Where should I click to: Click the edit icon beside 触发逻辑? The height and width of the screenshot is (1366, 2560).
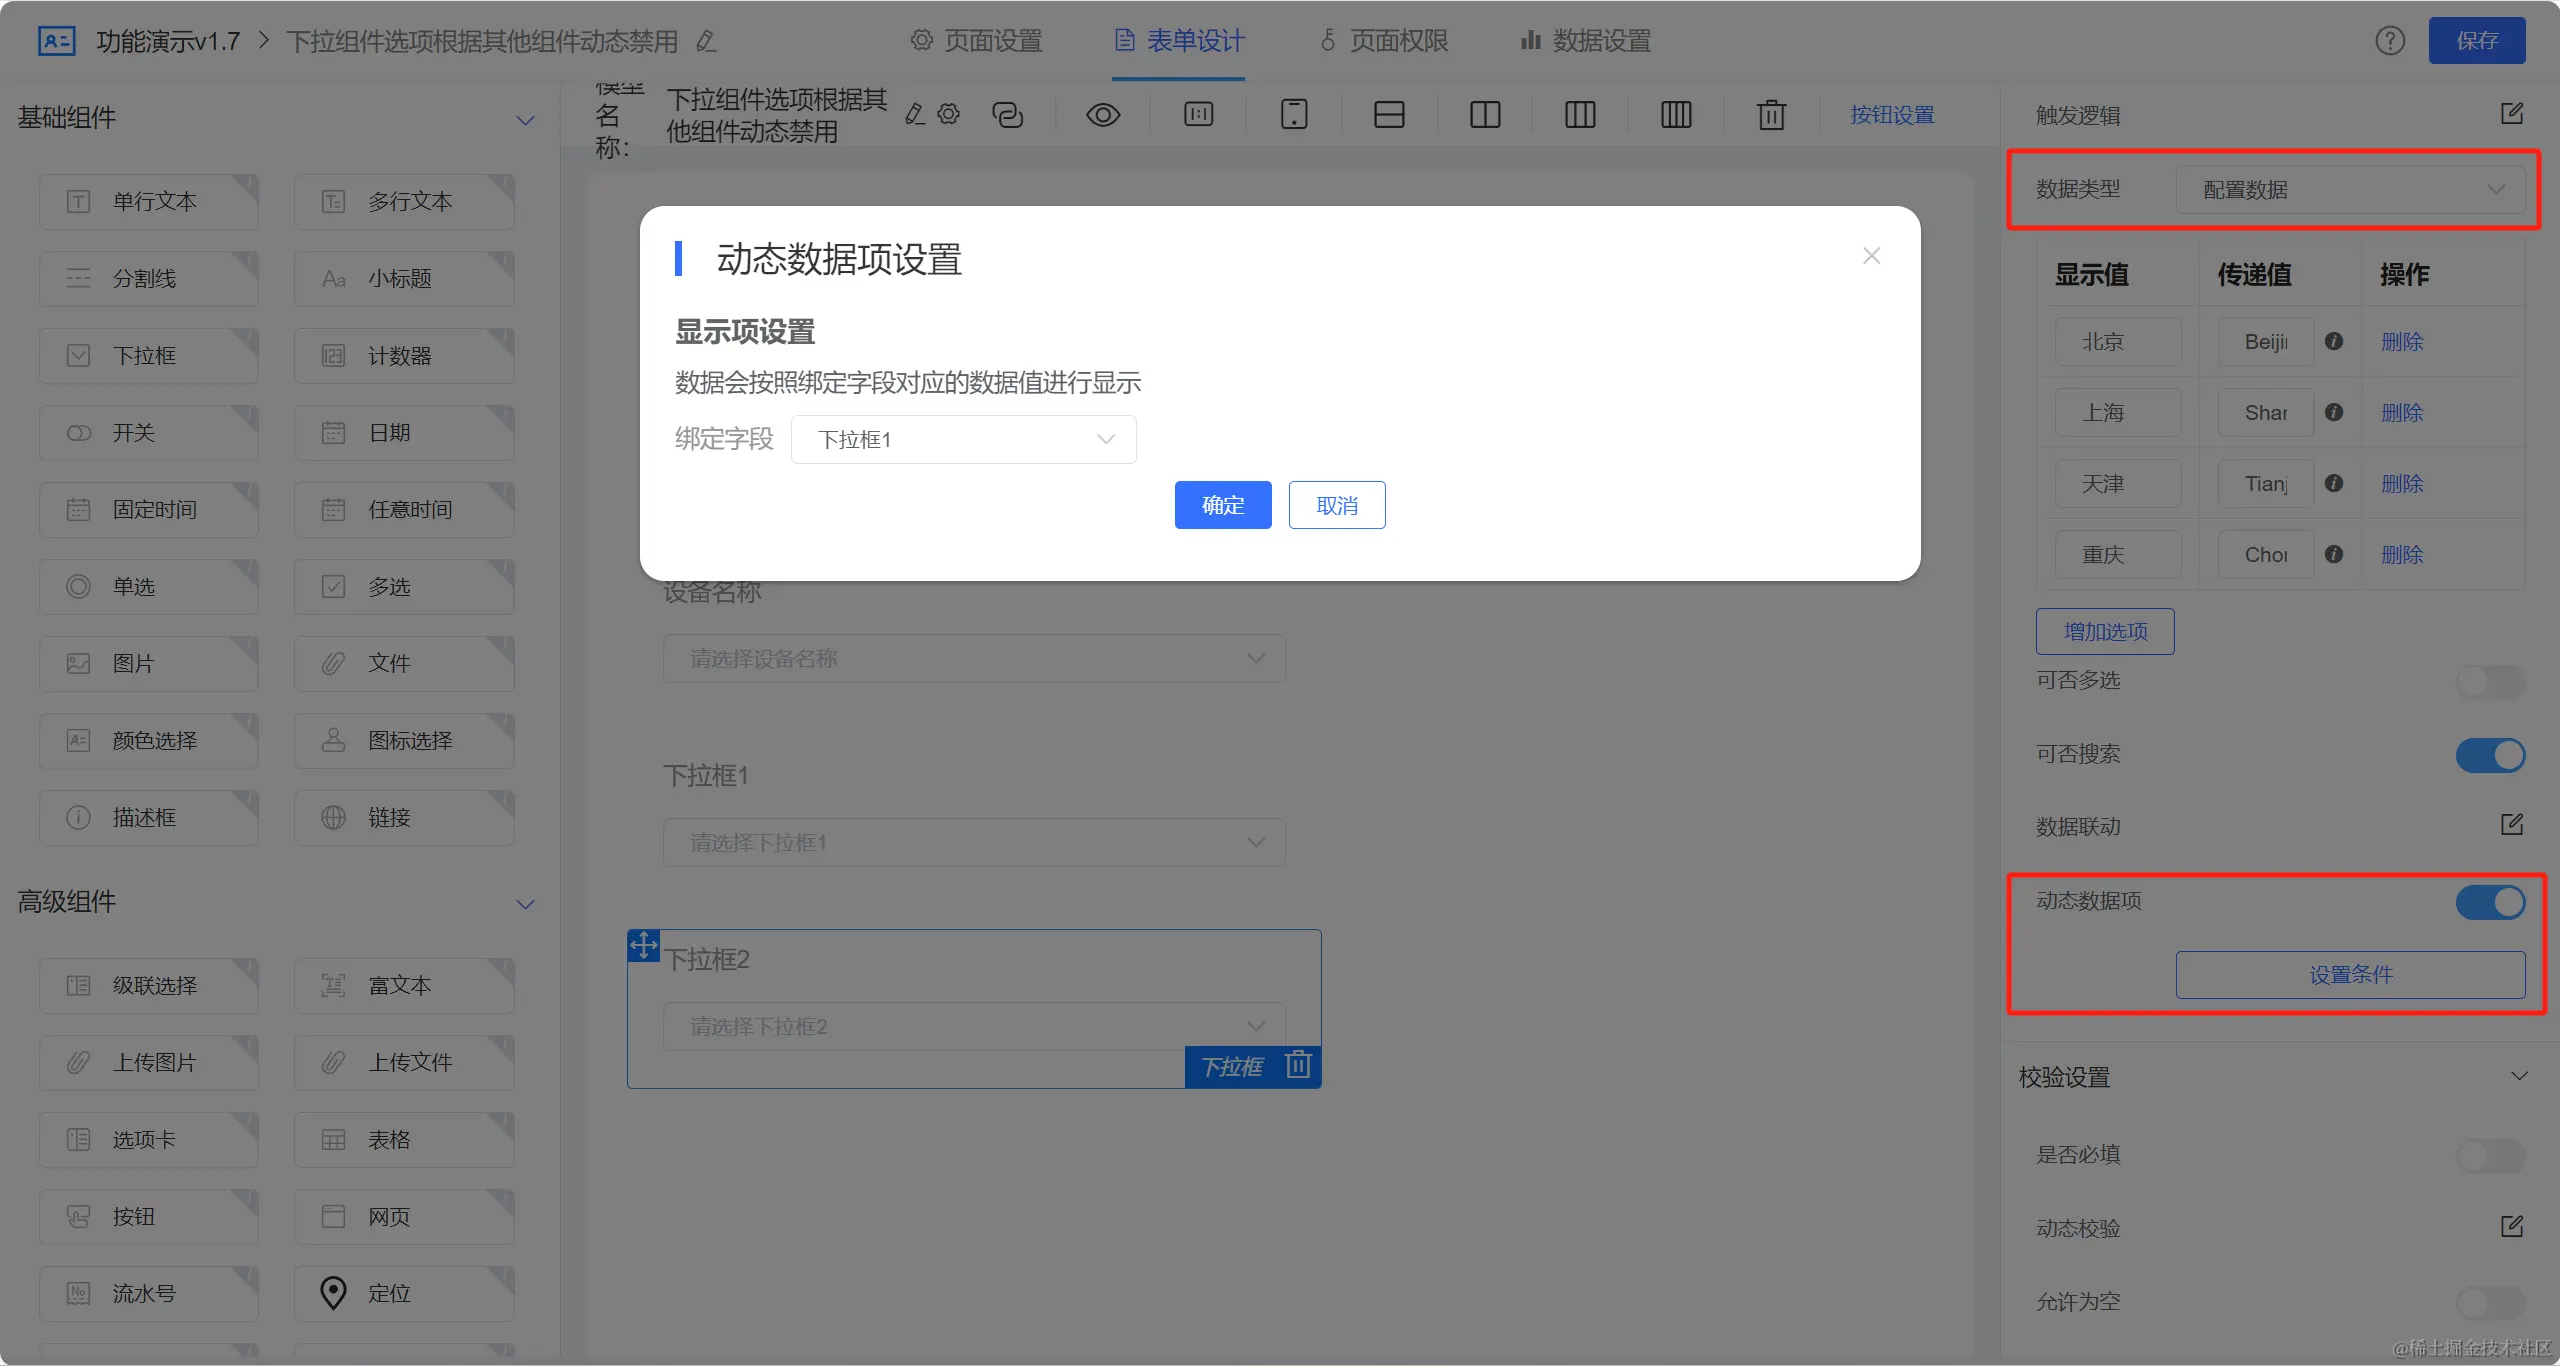pyautogui.click(x=2512, y=114)
